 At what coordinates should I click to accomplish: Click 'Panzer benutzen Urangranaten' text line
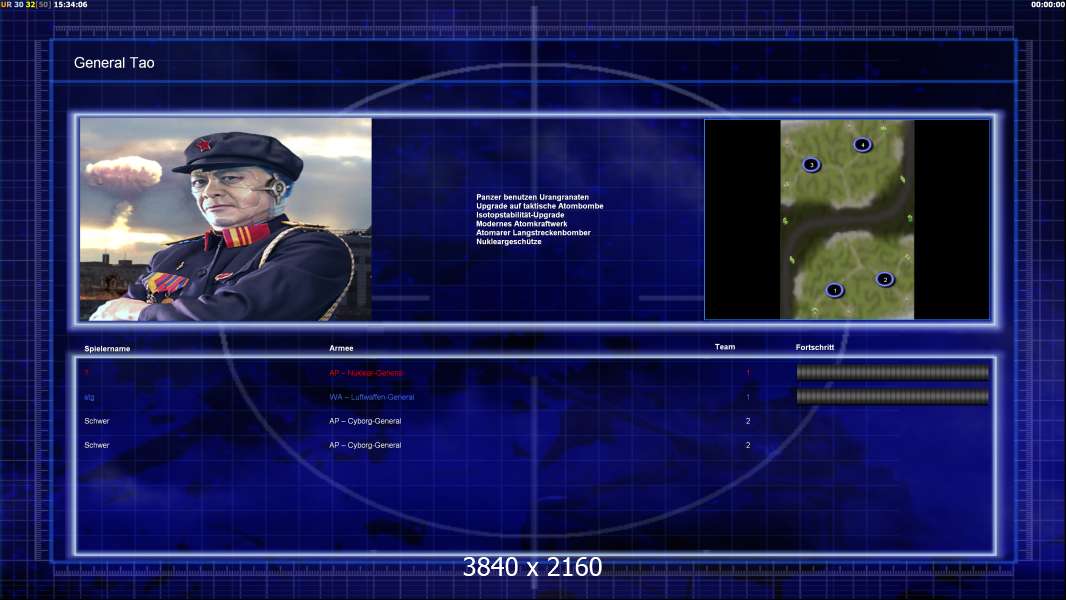pos(532,197)
